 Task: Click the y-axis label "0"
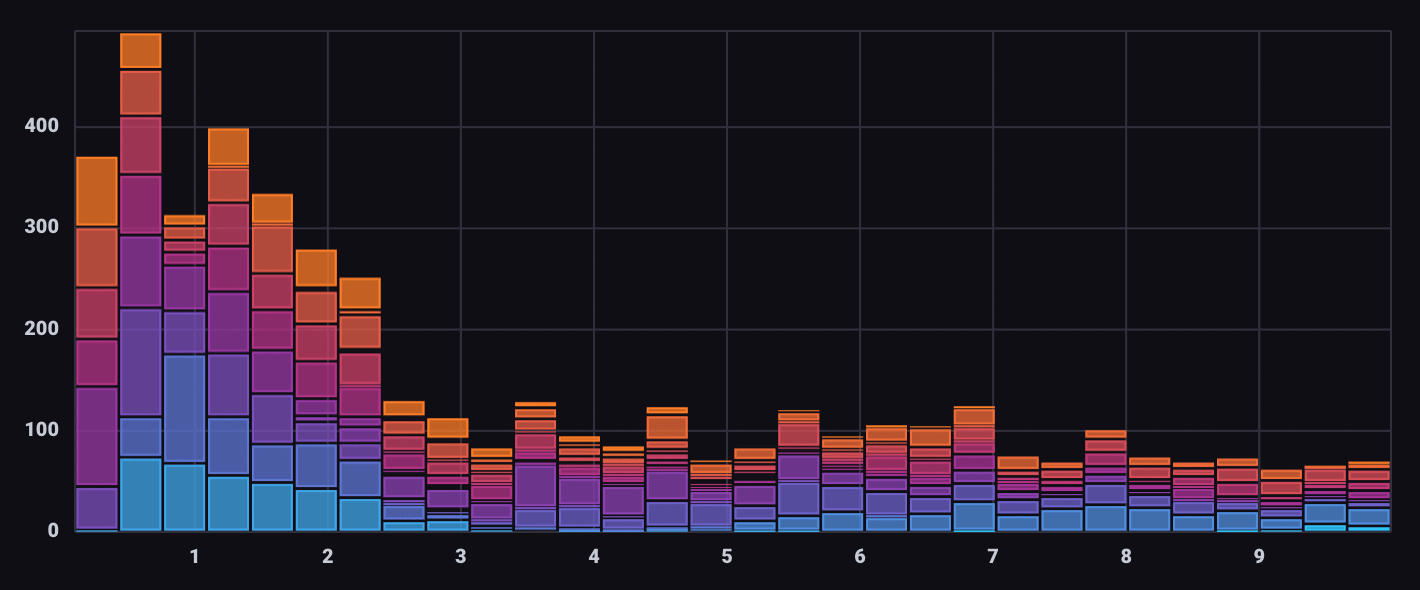[x=52, y=530]
